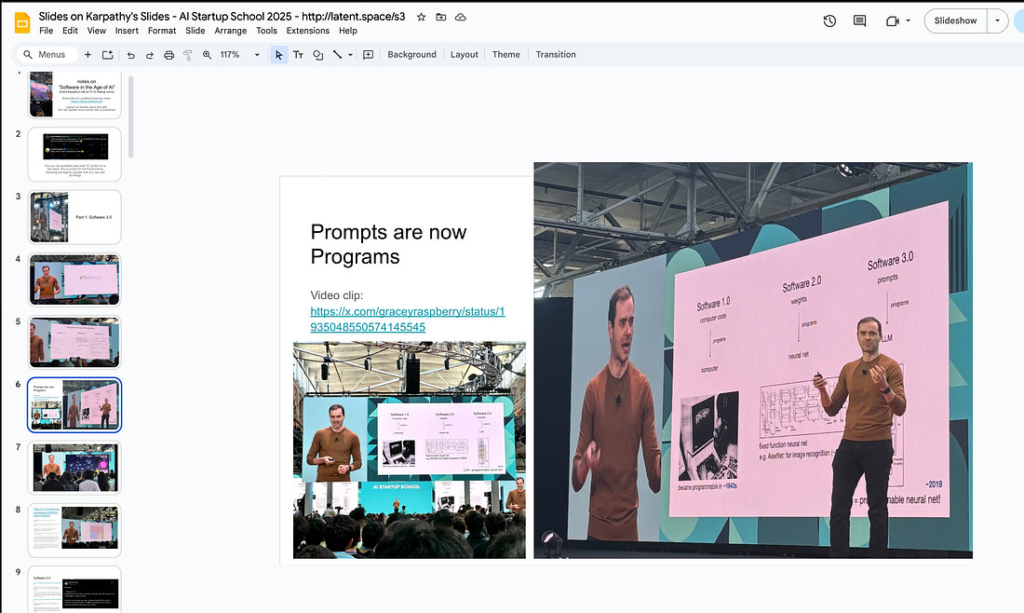Activate the Paint format tool

click(x=187, y=55)
